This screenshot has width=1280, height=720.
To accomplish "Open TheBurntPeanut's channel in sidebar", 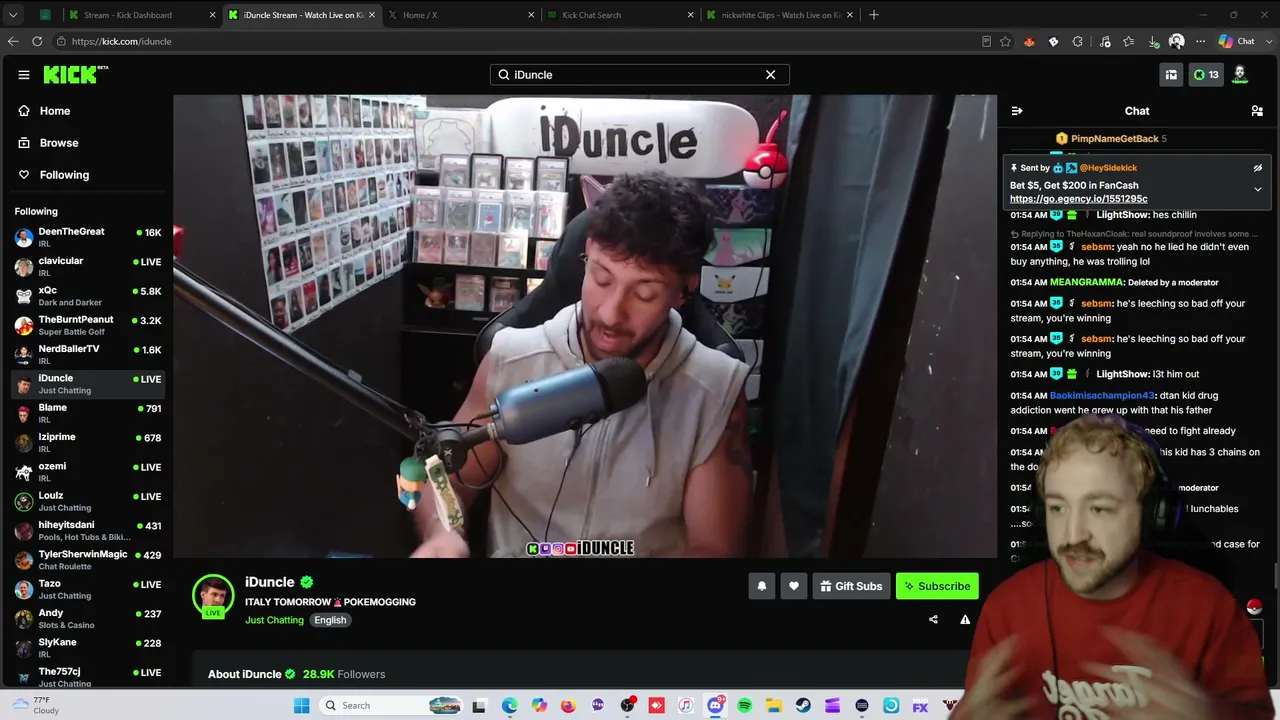I will point(88,325).
